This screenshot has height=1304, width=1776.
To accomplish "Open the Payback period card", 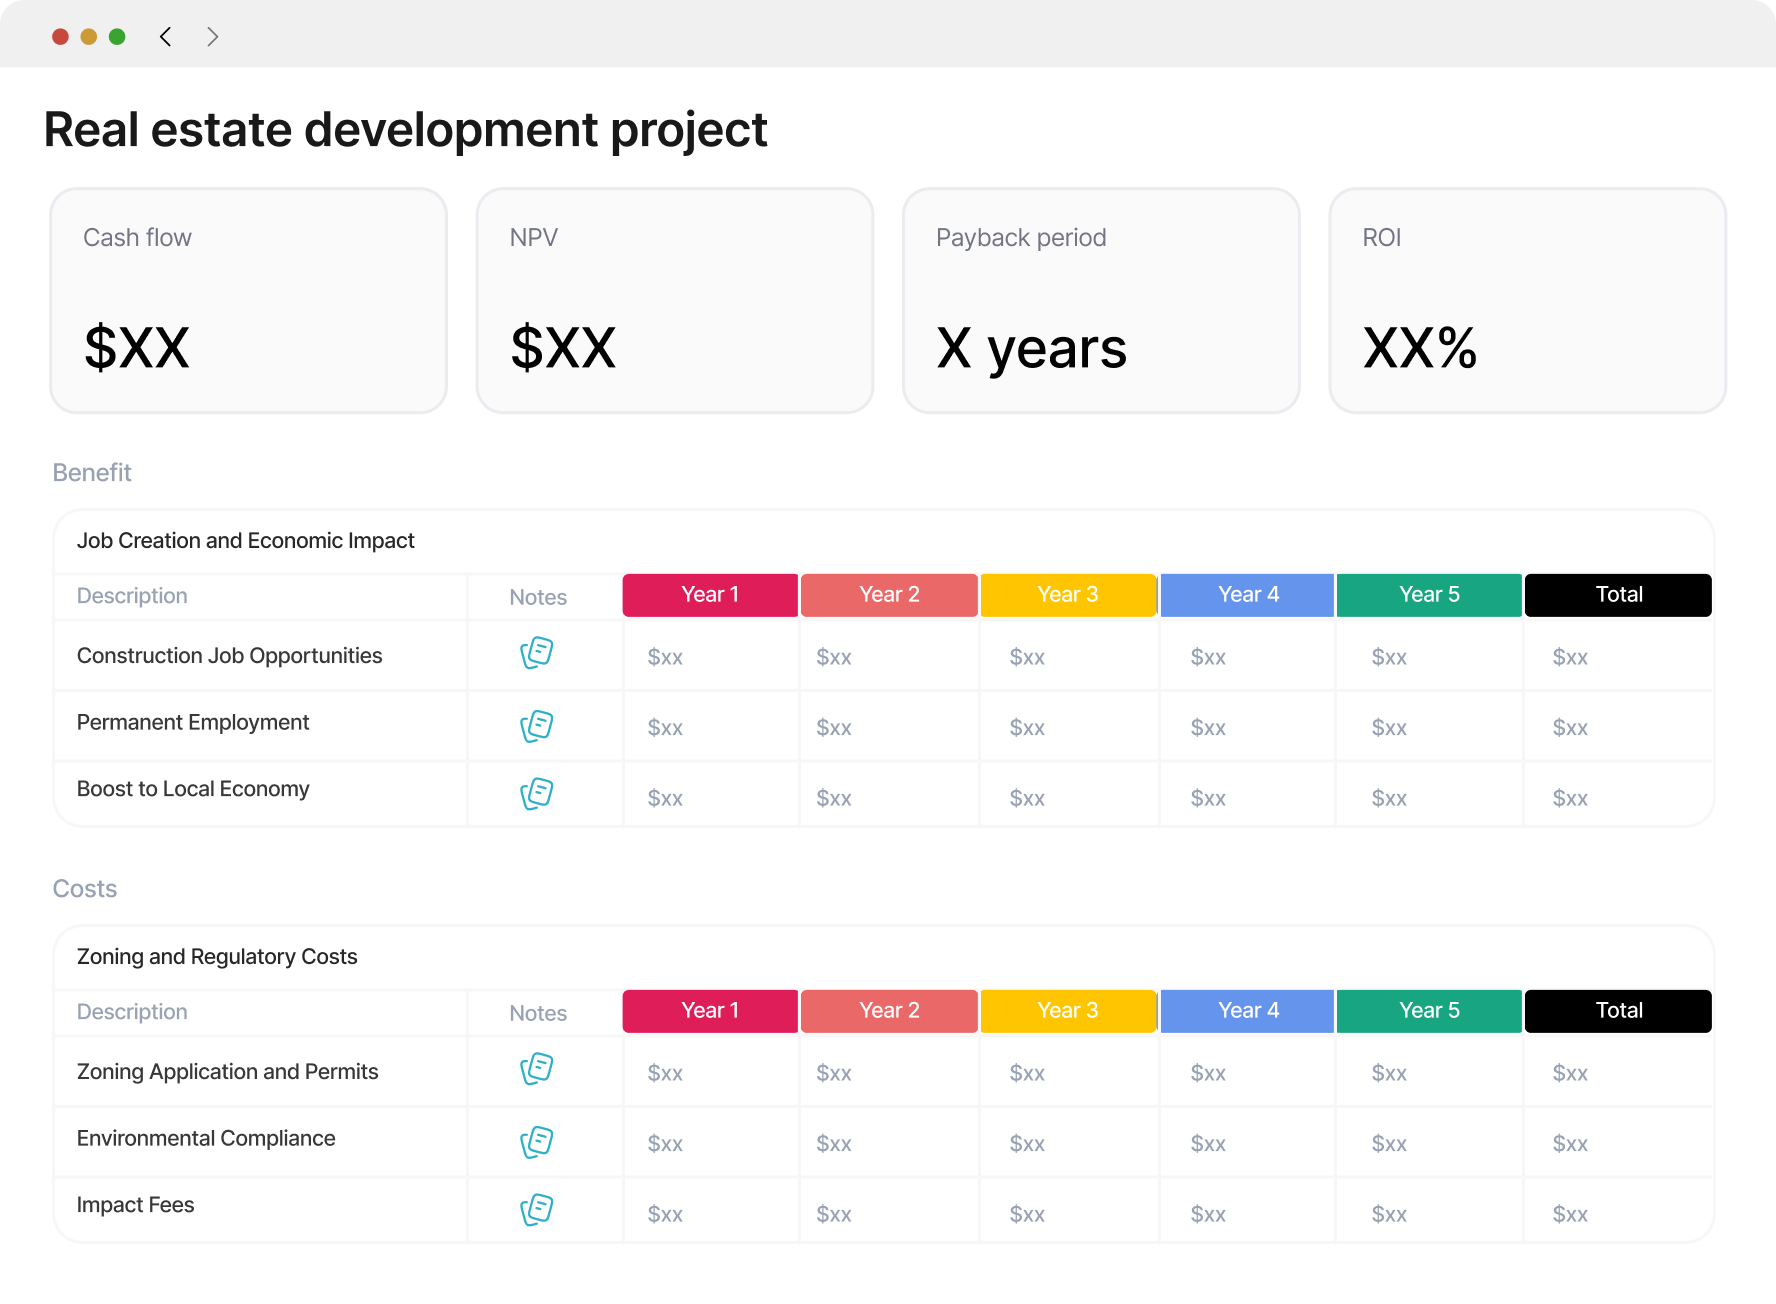I will coord(1101,300).
